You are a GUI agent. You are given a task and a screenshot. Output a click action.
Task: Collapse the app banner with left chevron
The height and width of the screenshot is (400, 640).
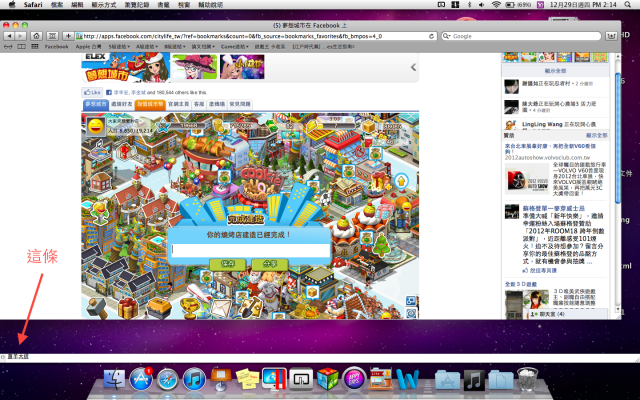(413, 67)
